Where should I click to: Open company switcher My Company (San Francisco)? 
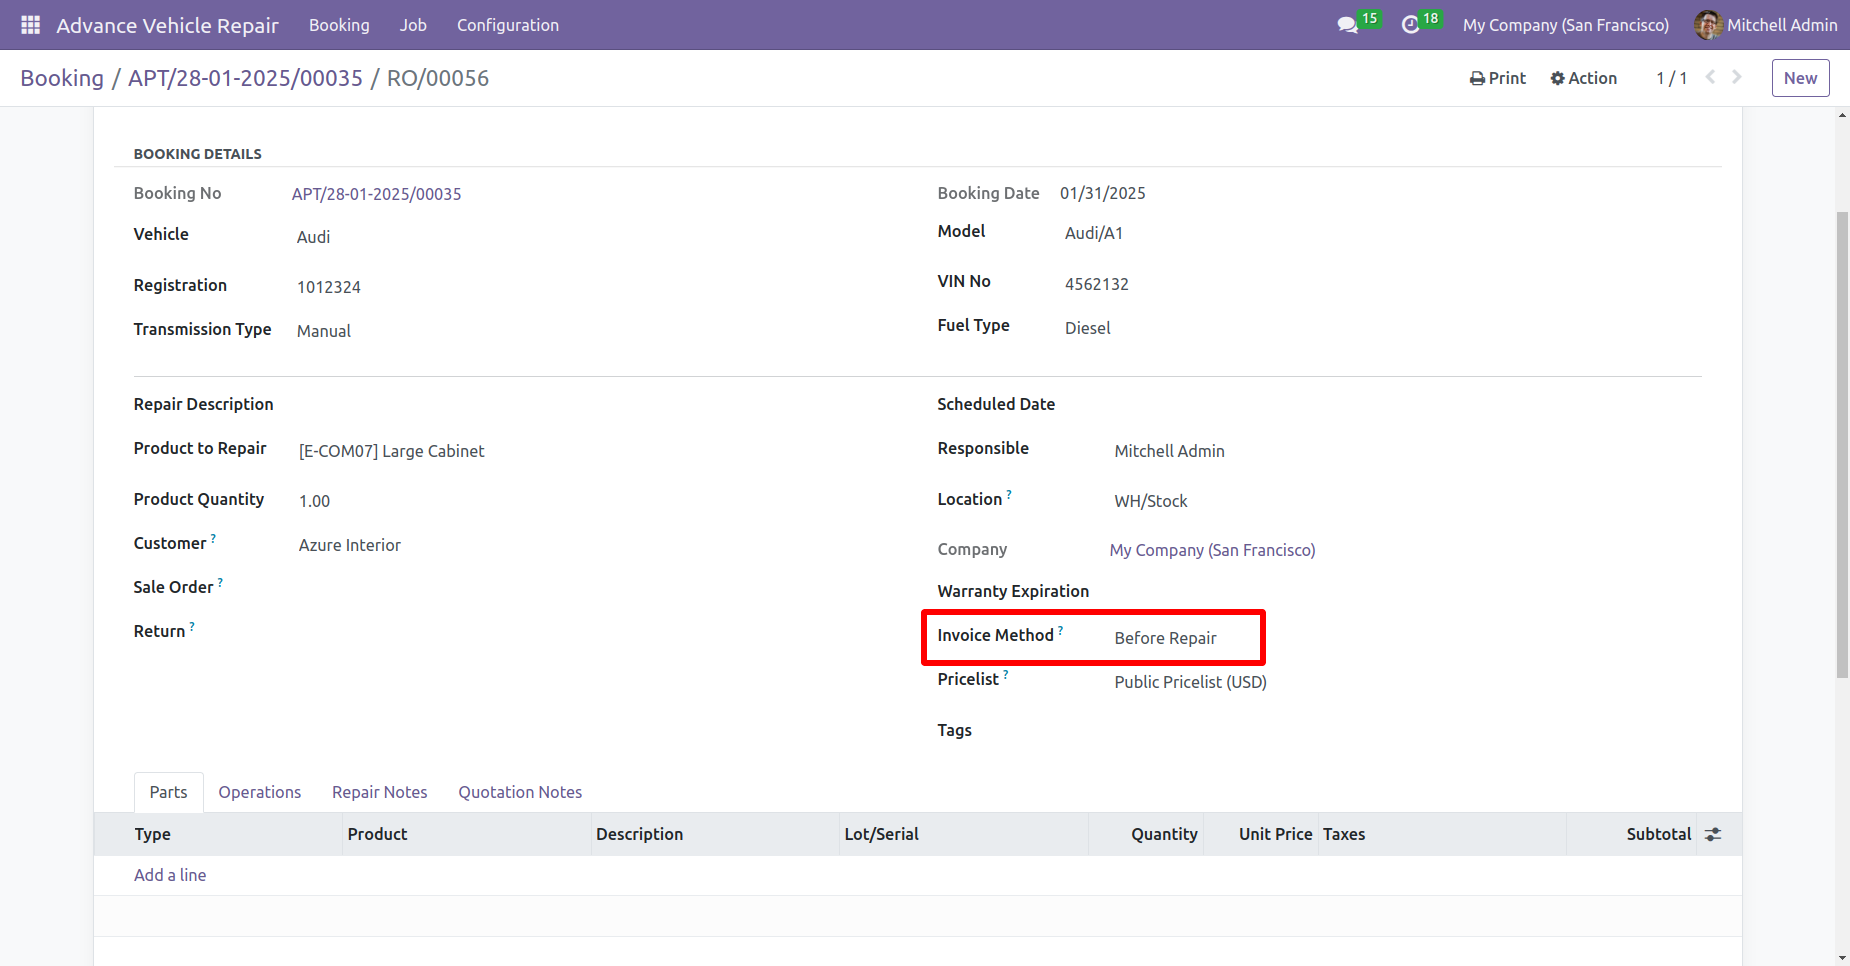coord(1565,25)
